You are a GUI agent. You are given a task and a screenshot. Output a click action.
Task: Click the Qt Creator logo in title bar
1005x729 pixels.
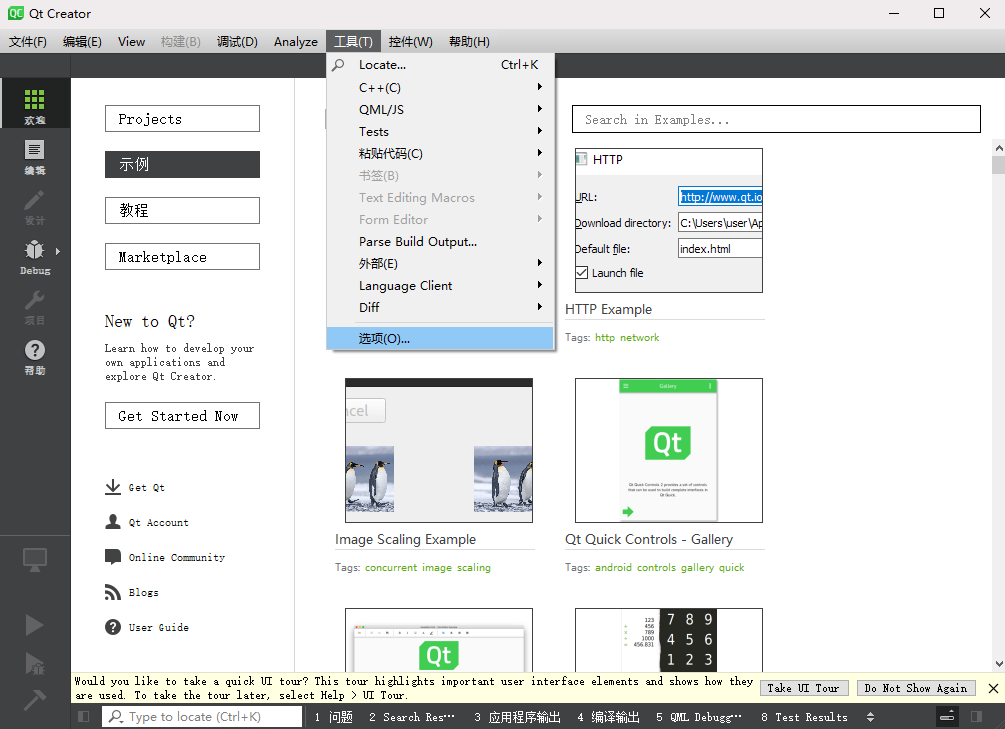coord(16,13)
